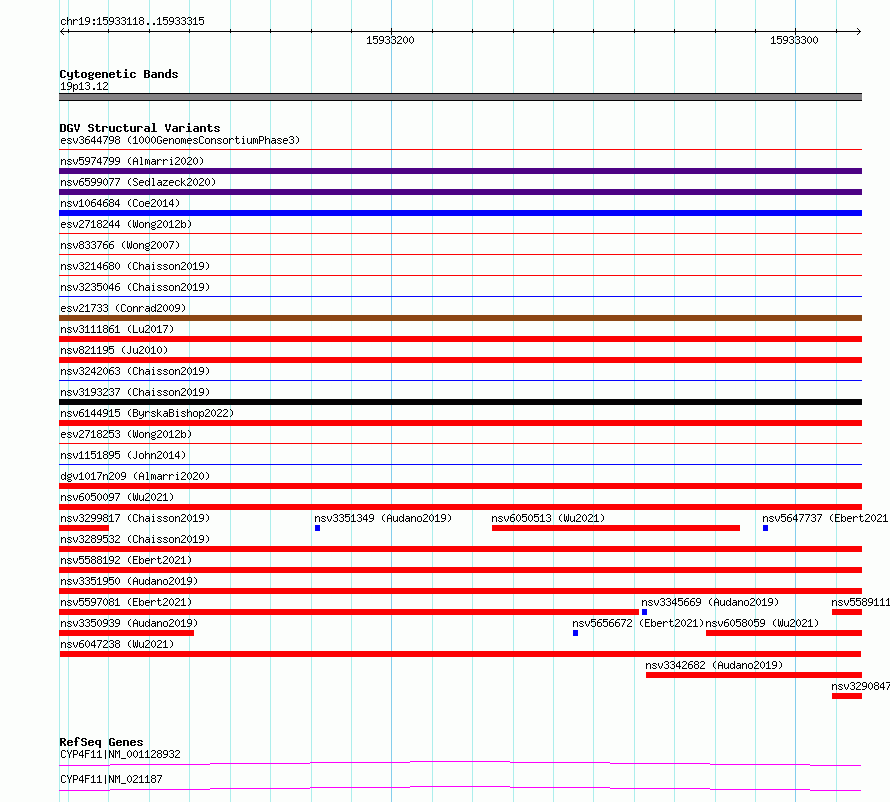Open variant nsv1064684 (Coe2014) label
This screenshot has height=802, width=890.
tap(120, 203)
